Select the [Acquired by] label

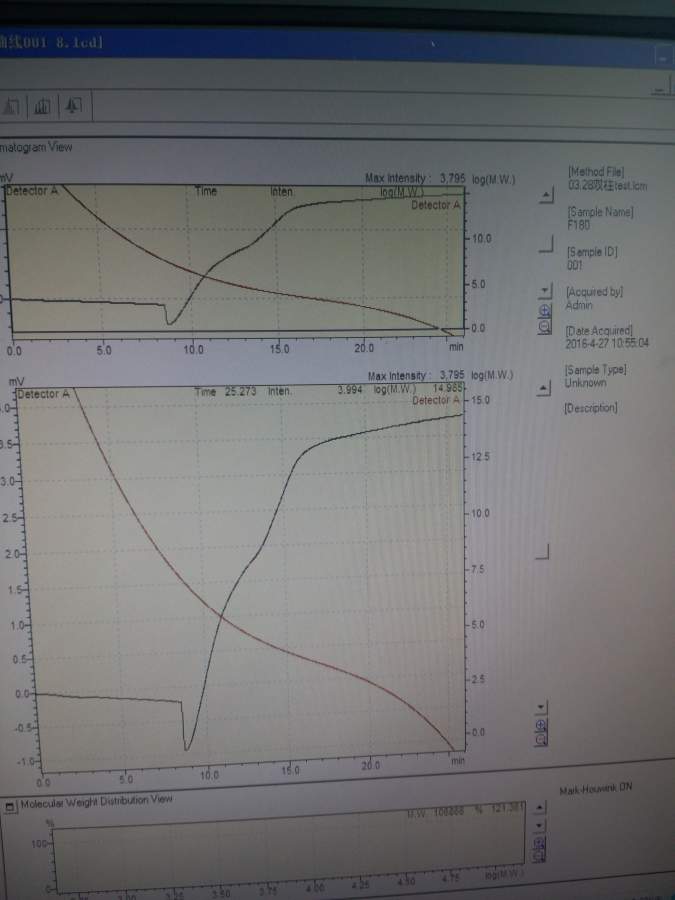(594, 291)
